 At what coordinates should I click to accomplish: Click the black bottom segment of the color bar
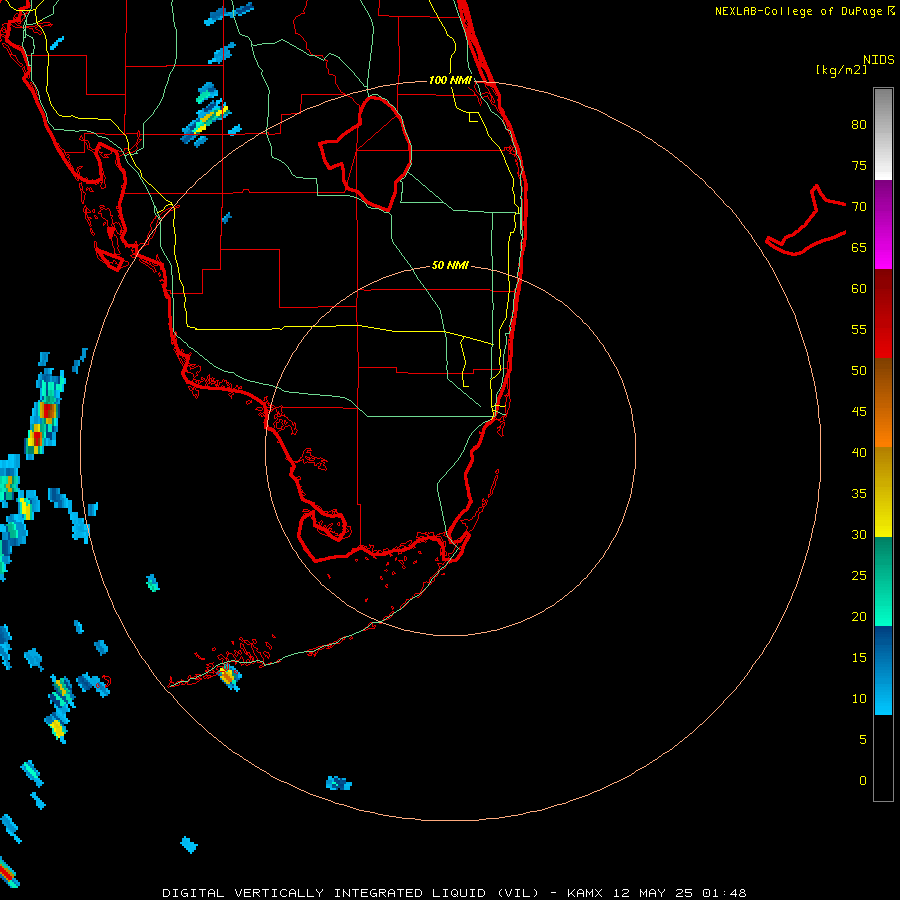883,758
